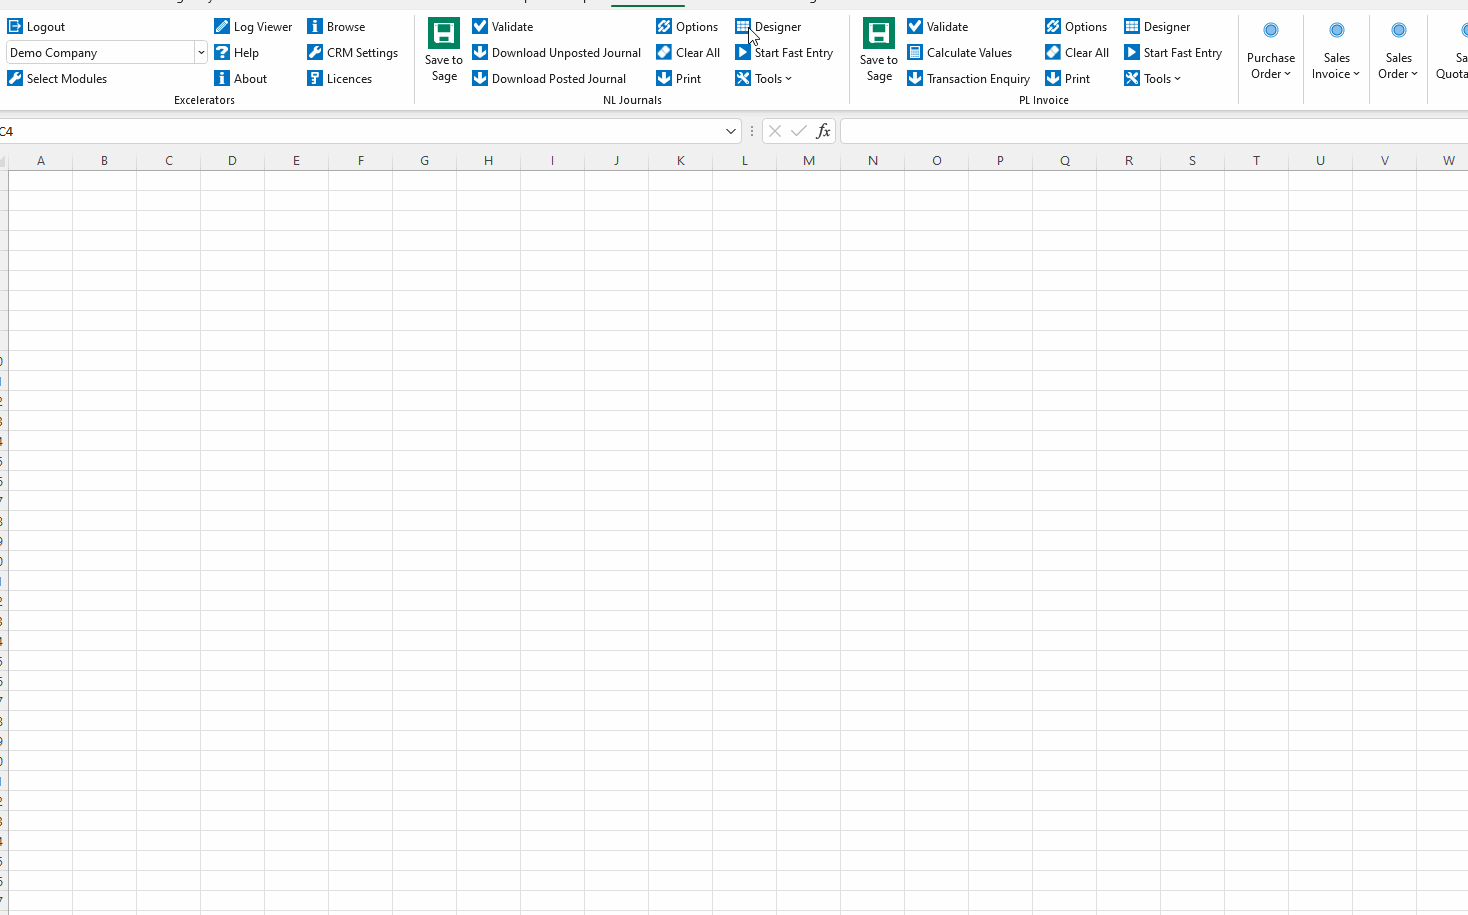This screenshot has height=915, width=1468.
Task: Open PL Invoice Options
Action: (x=1076, y=27)
